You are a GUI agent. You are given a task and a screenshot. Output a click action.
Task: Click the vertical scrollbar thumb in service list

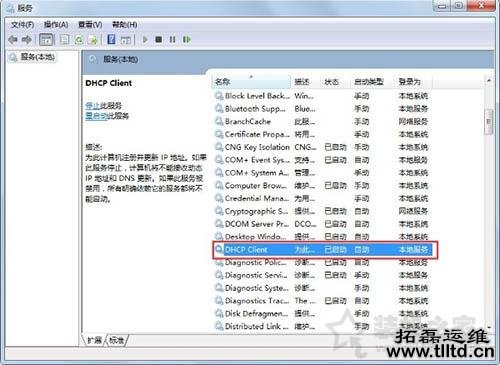(x=489, y=122)
